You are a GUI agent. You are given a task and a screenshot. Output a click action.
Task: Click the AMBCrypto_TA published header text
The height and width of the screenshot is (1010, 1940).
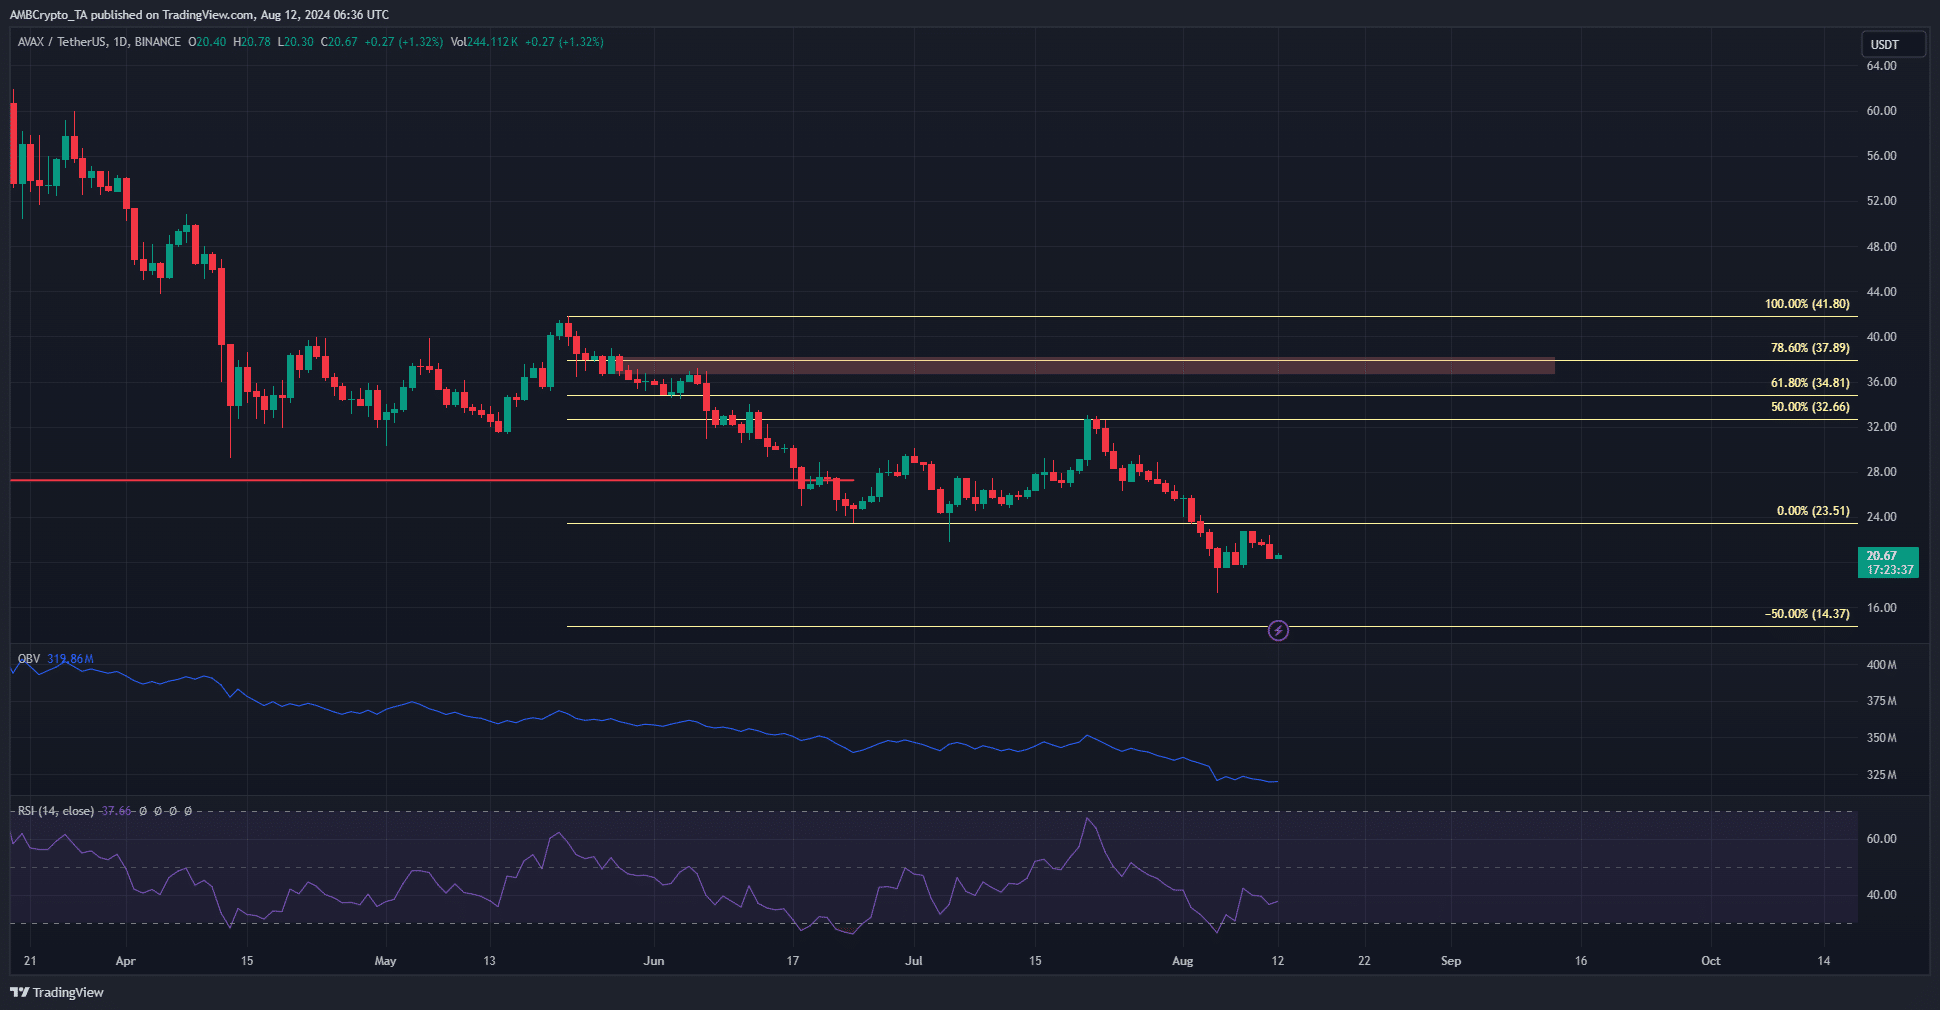click(199, 15)
